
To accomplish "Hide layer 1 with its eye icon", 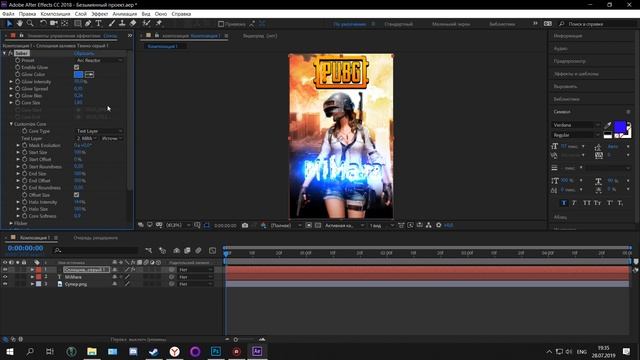I will [x=5, y=270].
